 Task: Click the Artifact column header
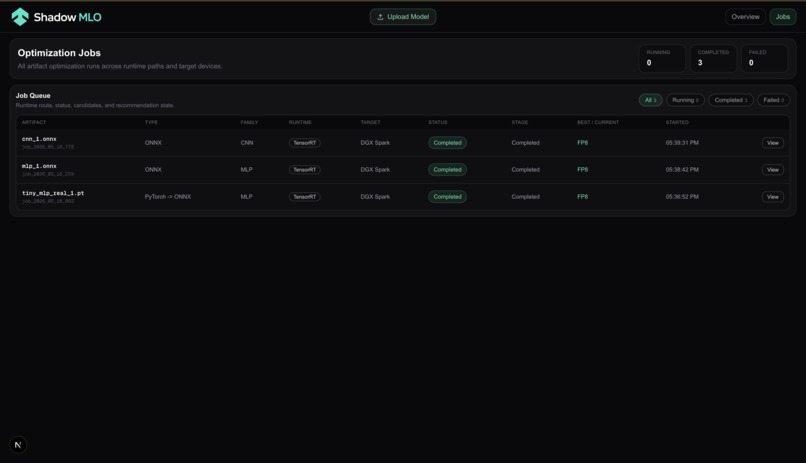tap(34, 122)
